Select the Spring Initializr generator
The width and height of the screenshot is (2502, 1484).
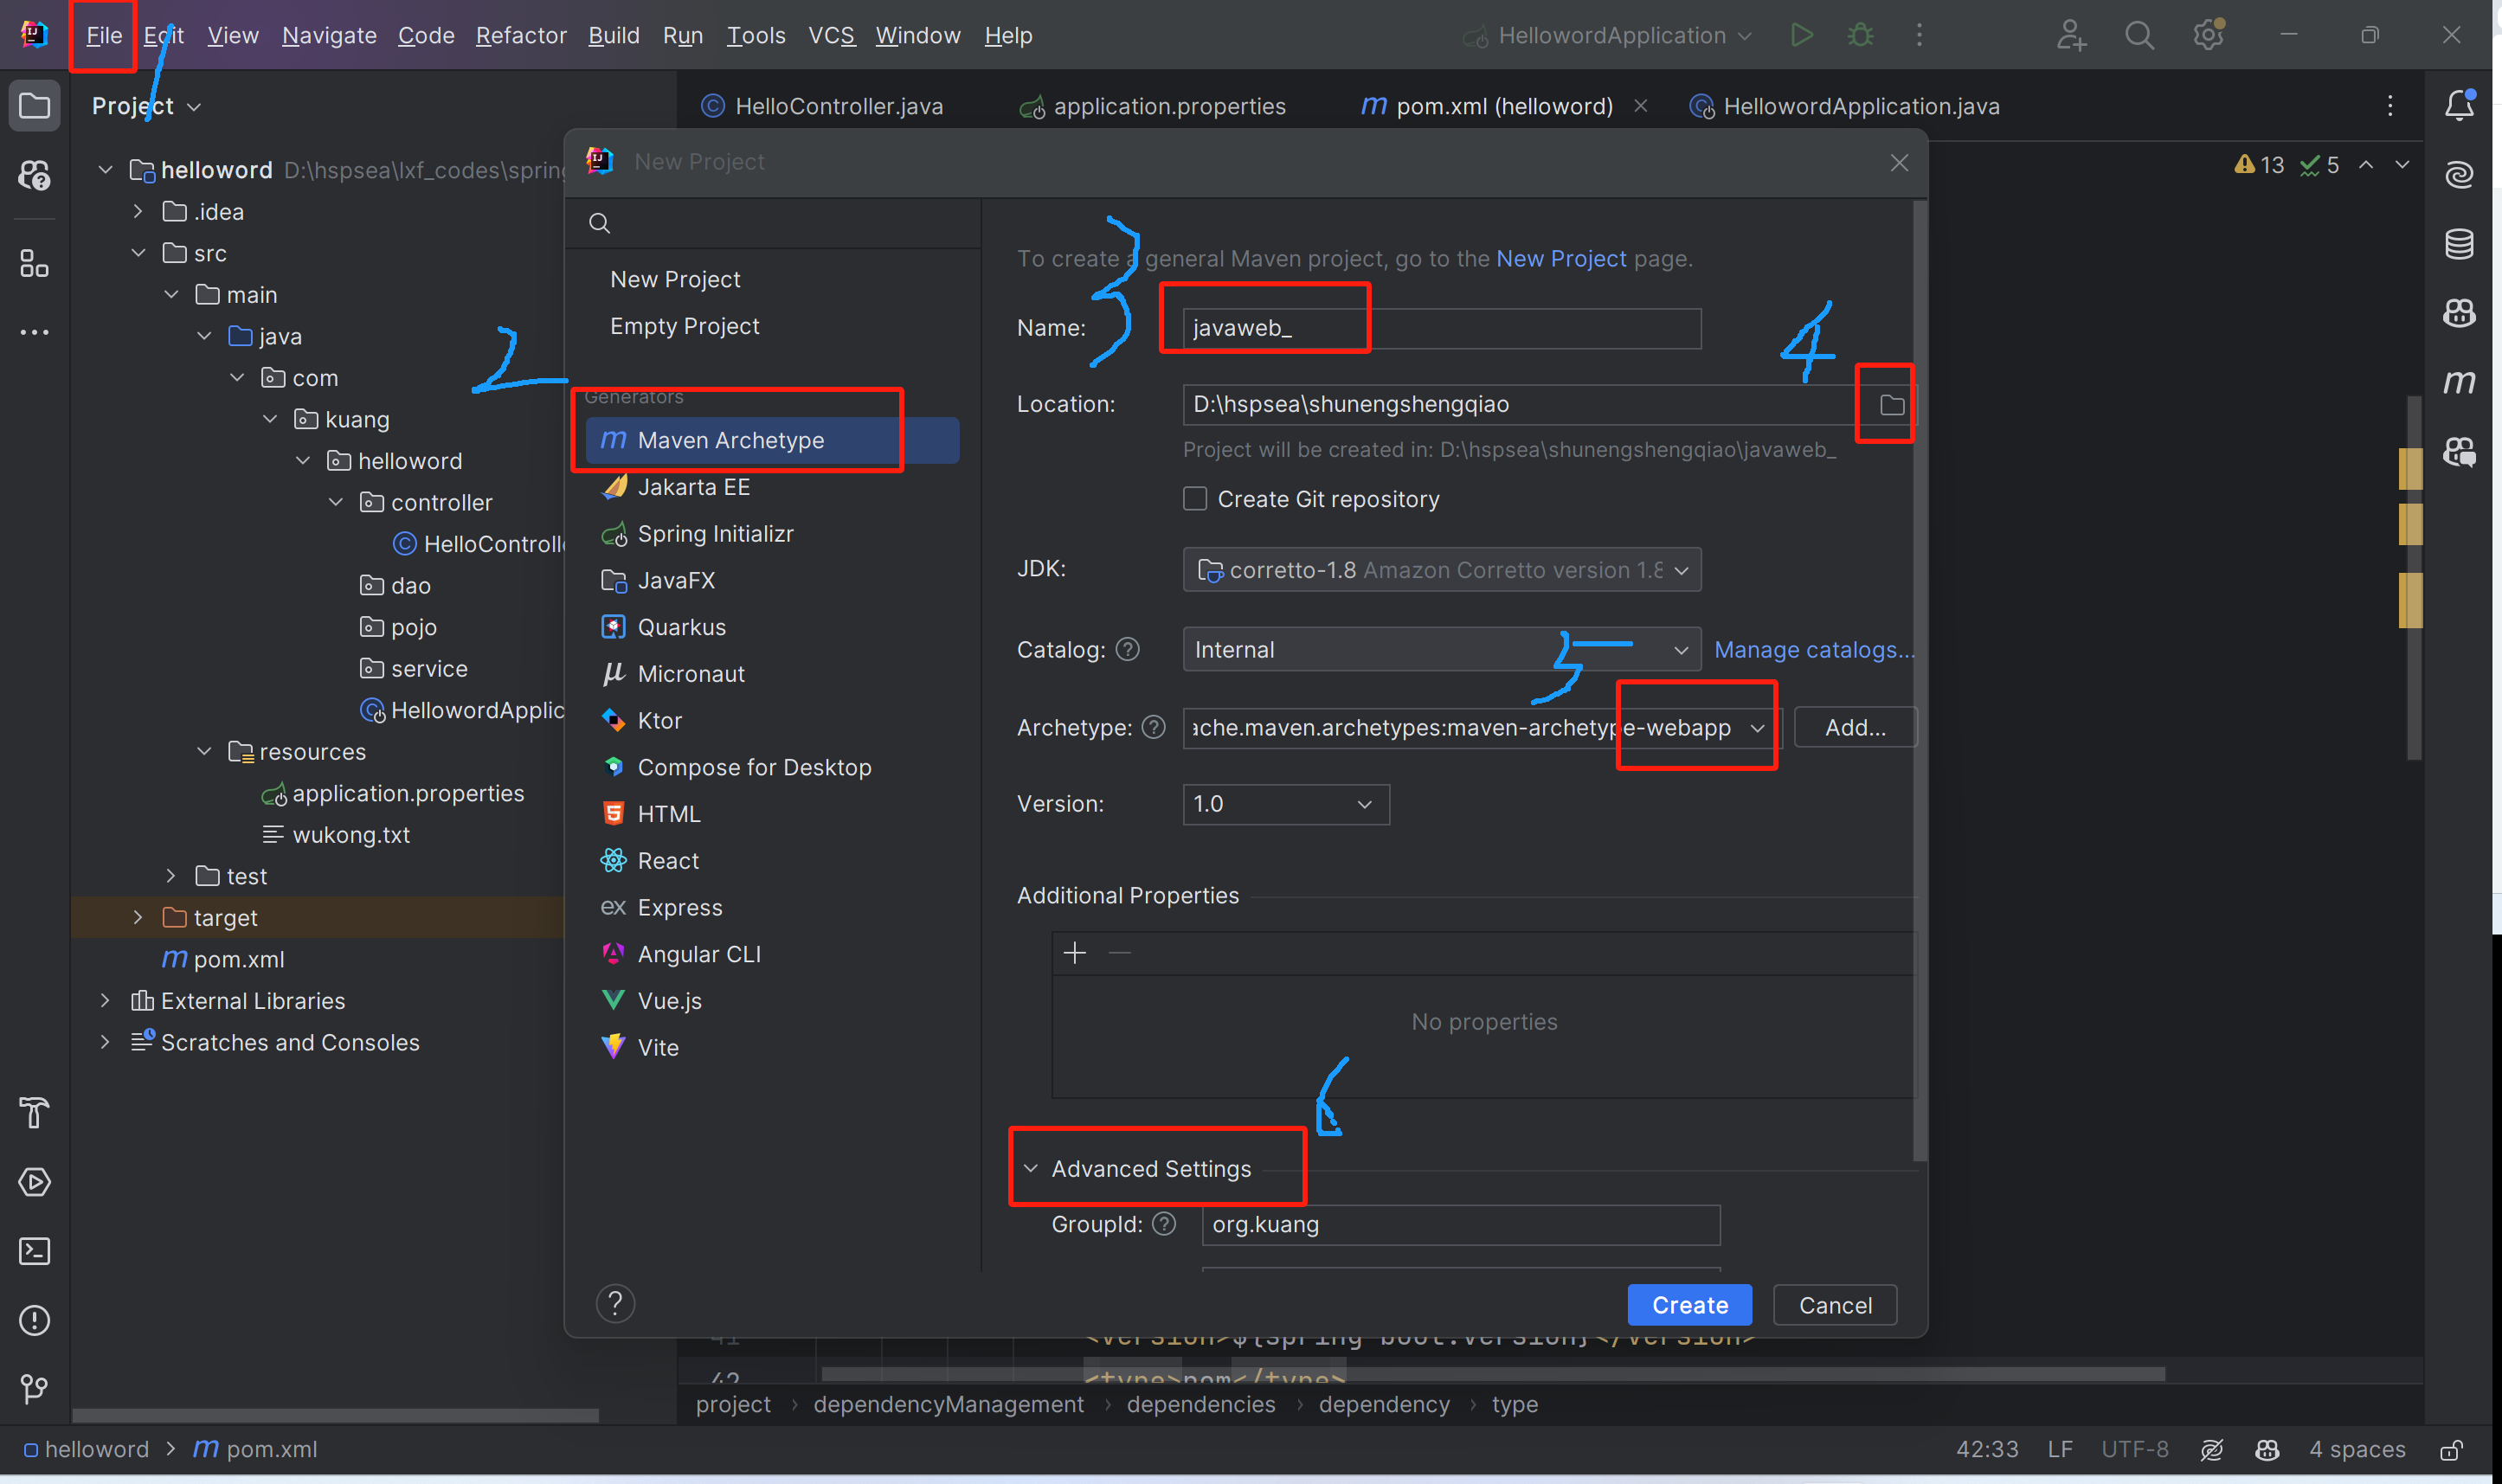[x=772, y=534]
